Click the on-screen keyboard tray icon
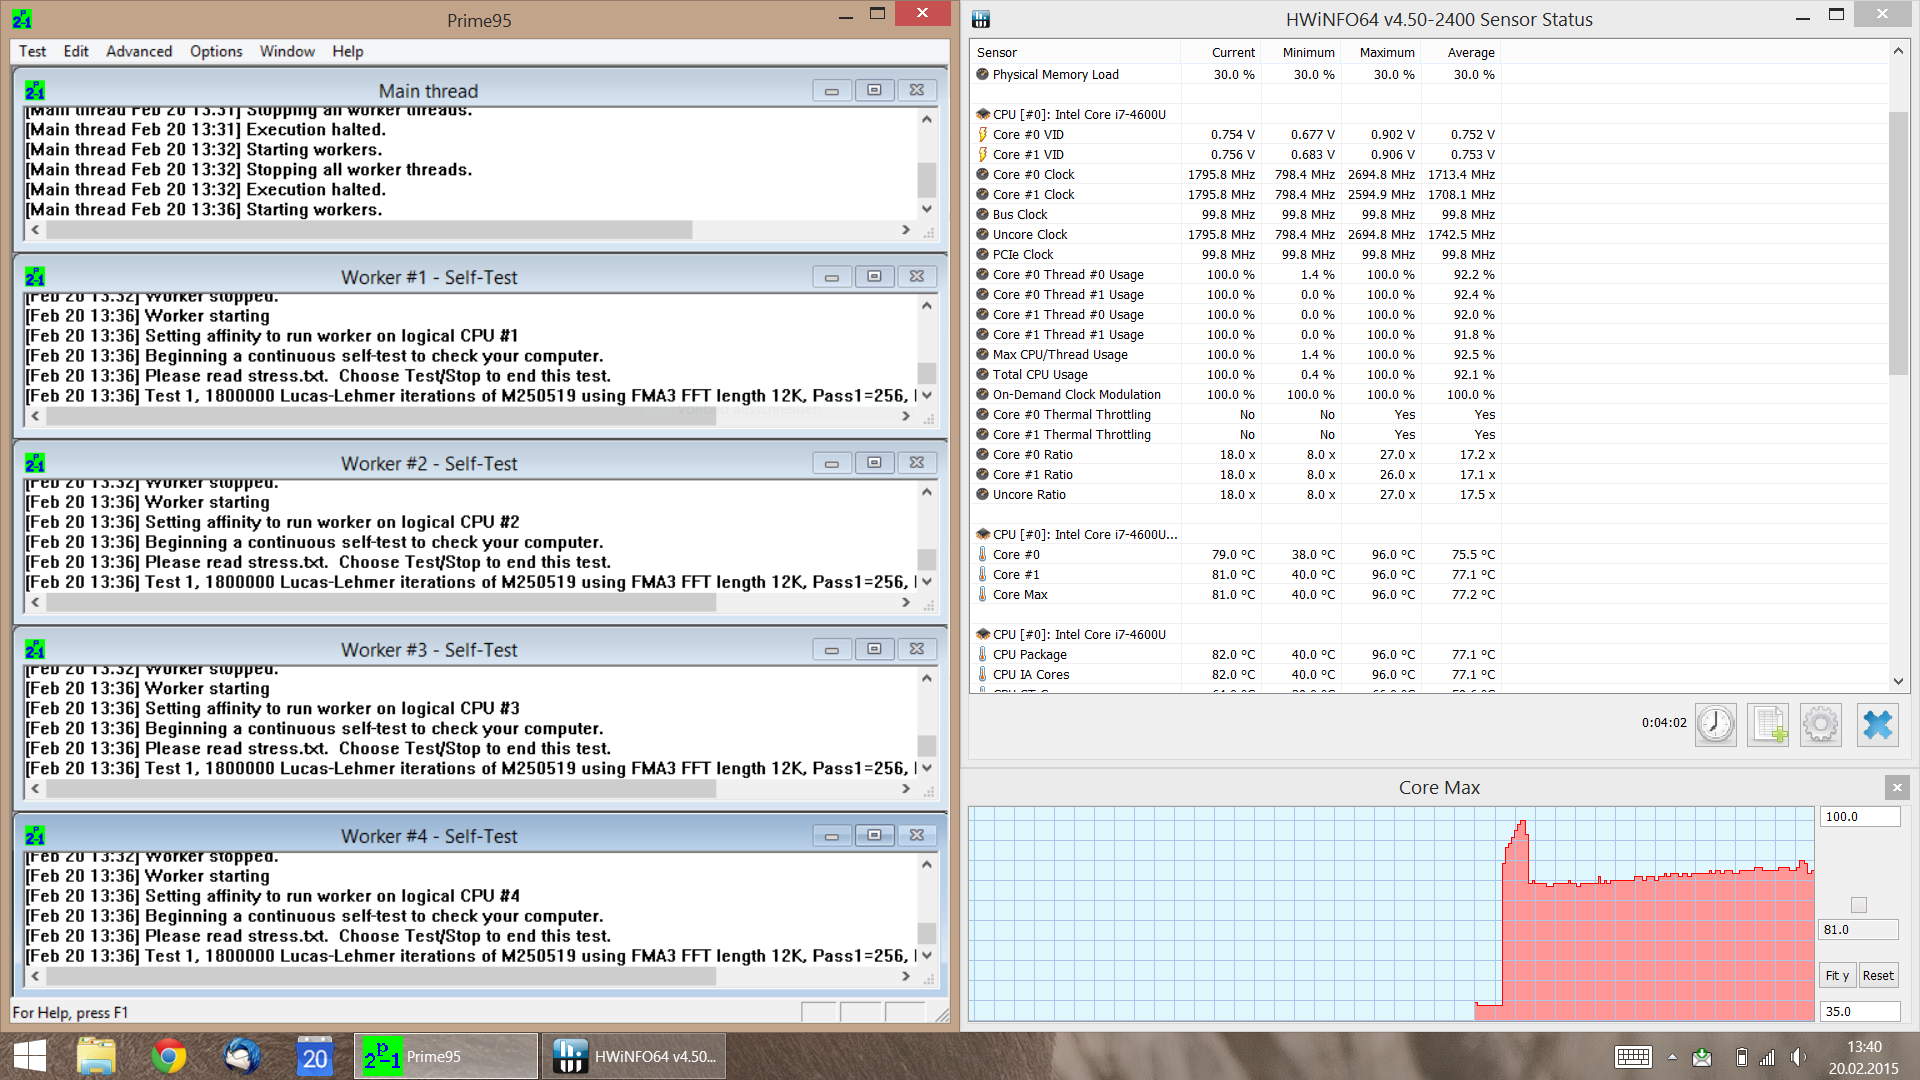The image size is (1920, 1080). click(1633, 1057)
